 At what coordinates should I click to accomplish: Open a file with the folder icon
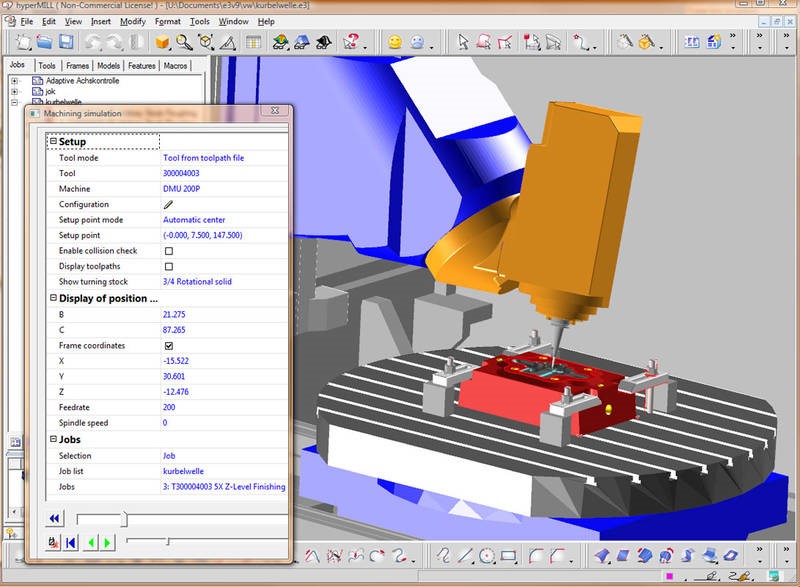[x=45, y=42]
